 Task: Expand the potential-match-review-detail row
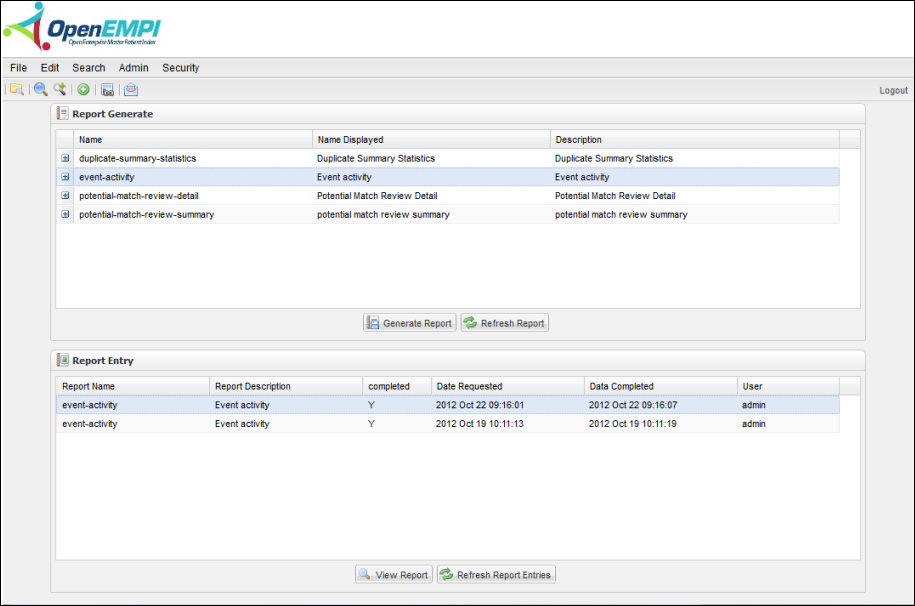(x=65, y=196)
